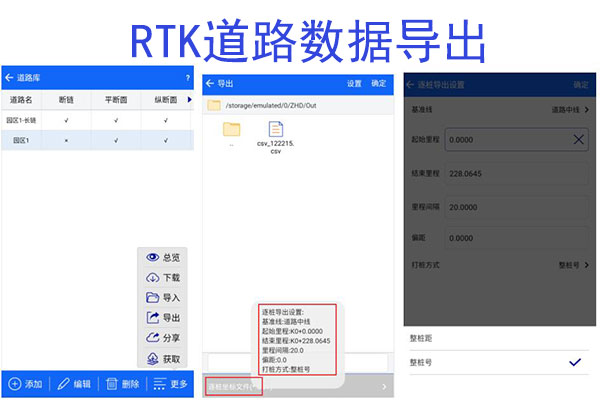Viewport: 600px width, 400px height.
Task: Tap the 编辑 pencil edit button
Action: click(74, 384)
